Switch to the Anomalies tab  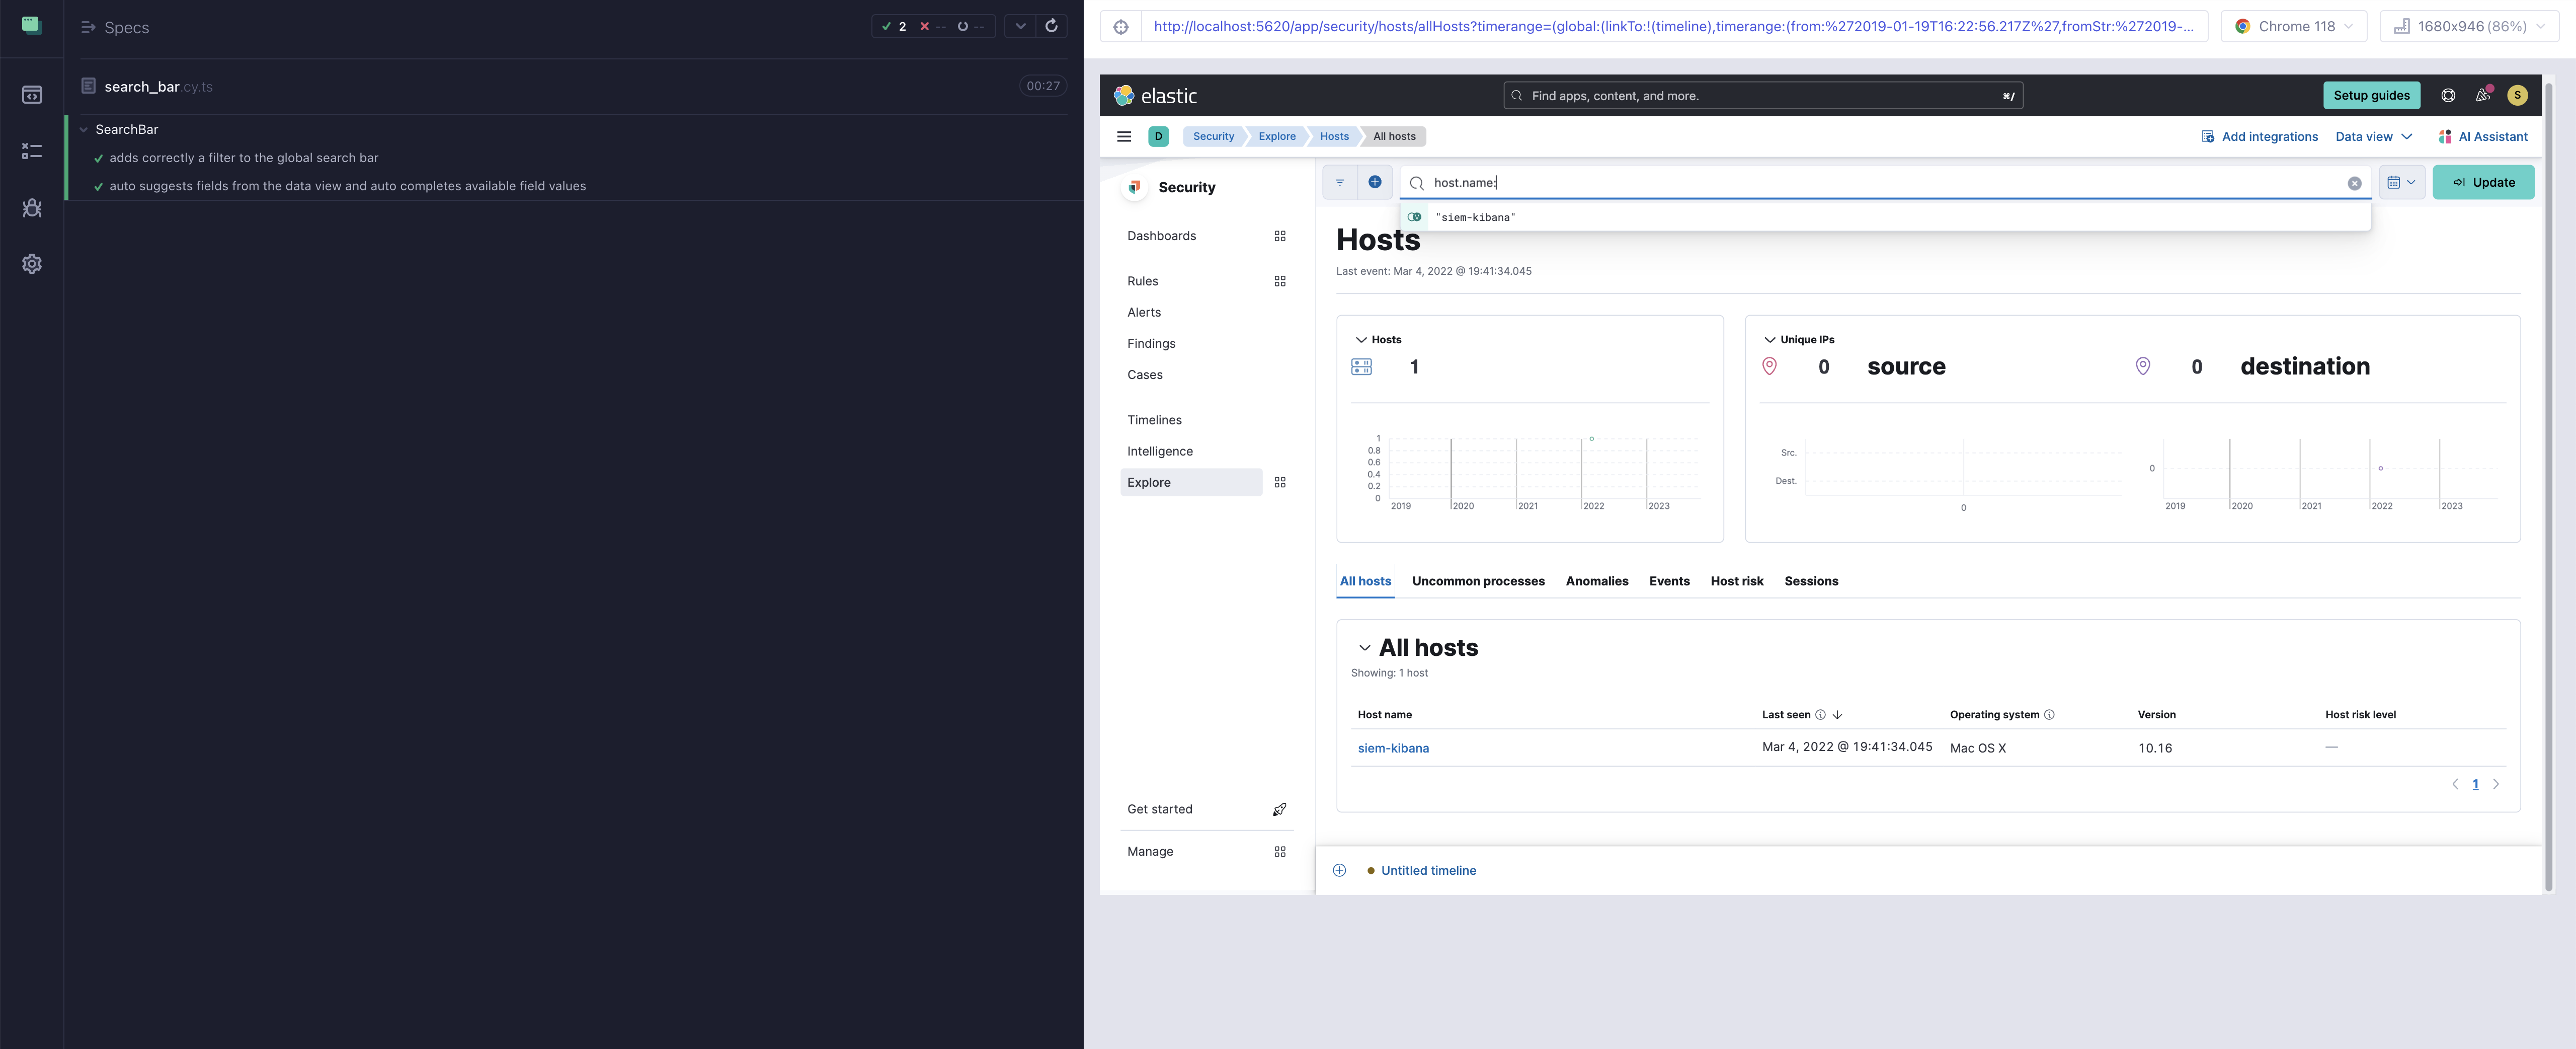click(1596, 581)
